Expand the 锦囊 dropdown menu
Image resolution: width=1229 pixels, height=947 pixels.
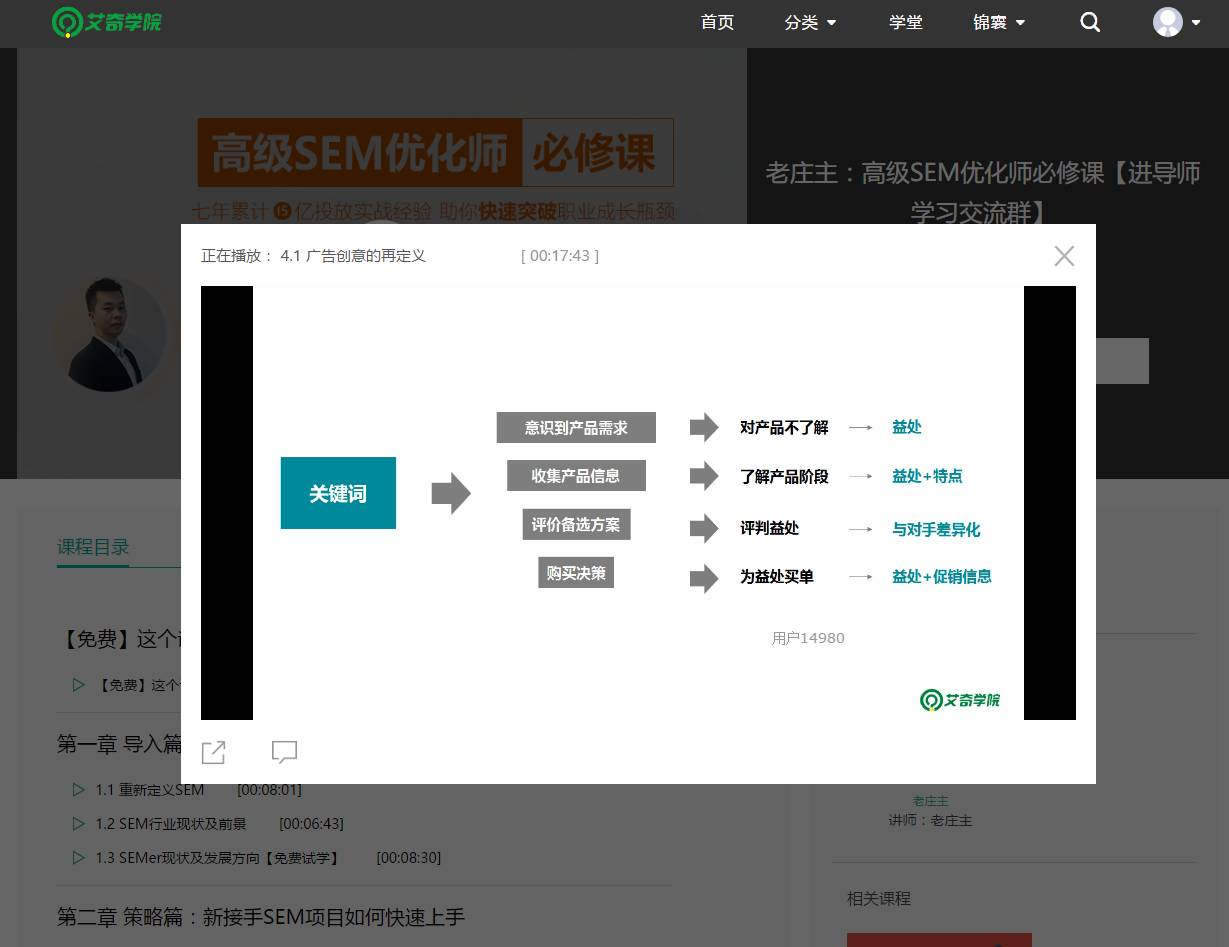[x=998, y=22]
